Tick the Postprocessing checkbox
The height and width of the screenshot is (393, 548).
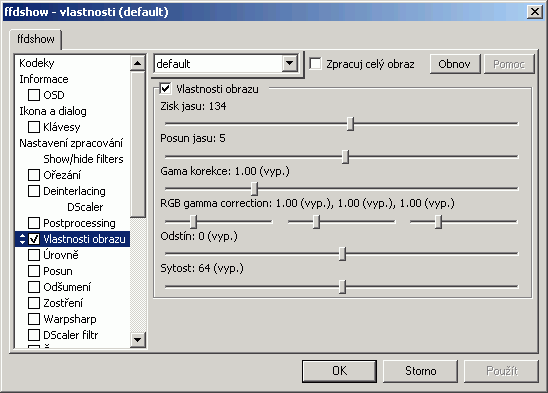pyautogui.click(x=34, y=223)
